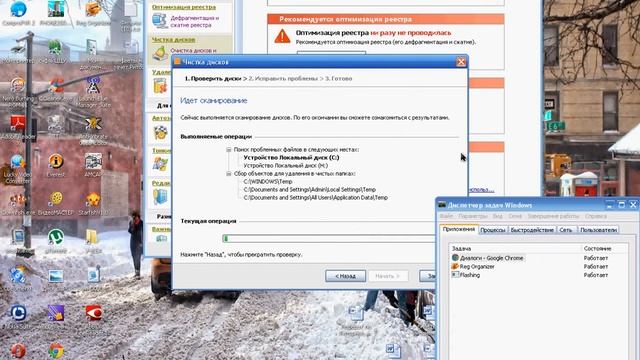Click the orange warning triangle icon

(x=282, y=37)
